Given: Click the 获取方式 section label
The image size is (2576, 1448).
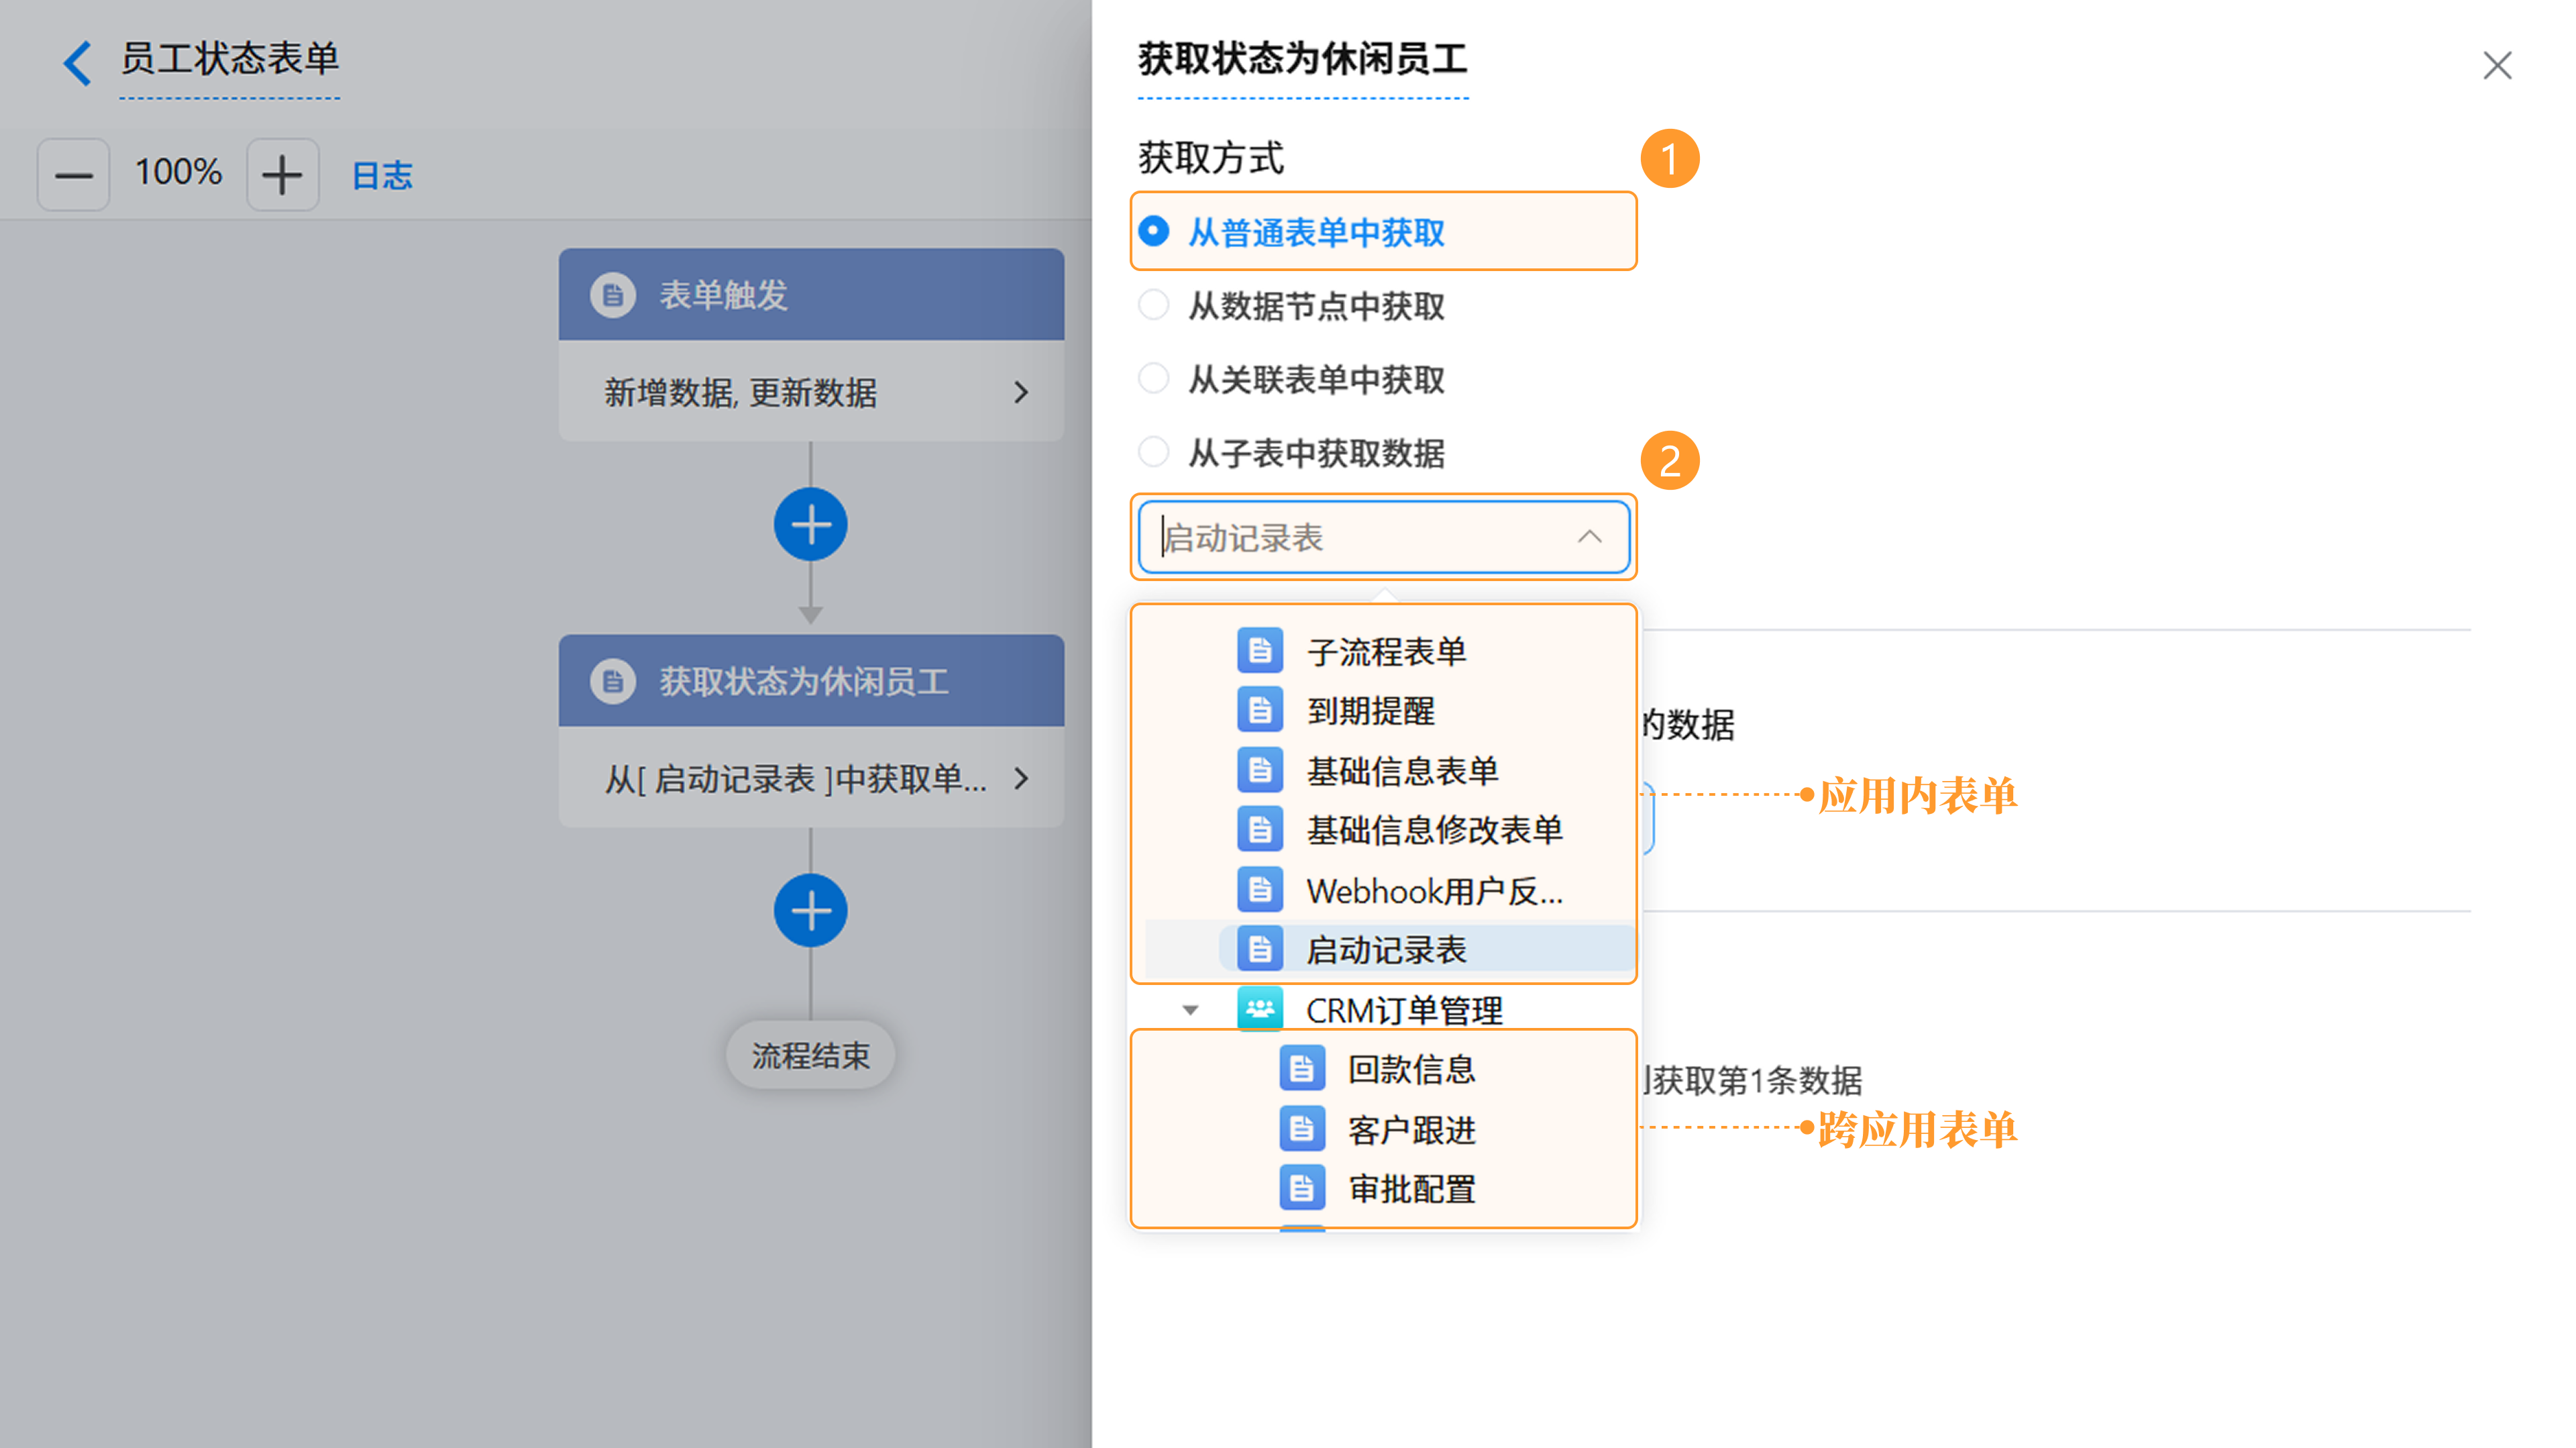Looking at the screenshot, I should point(1210,158).
